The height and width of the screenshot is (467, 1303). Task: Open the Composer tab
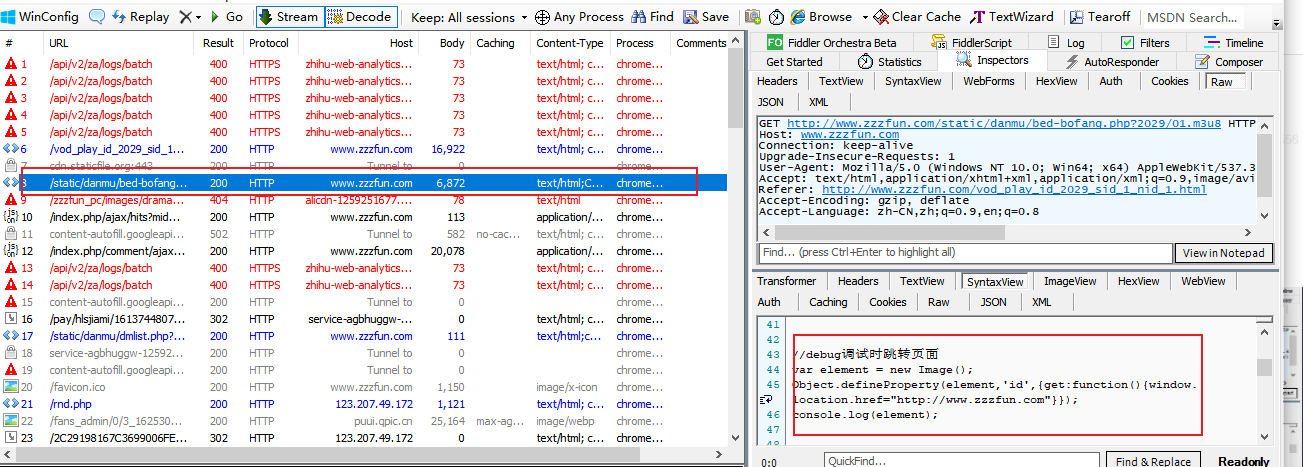click(1228, 61)
